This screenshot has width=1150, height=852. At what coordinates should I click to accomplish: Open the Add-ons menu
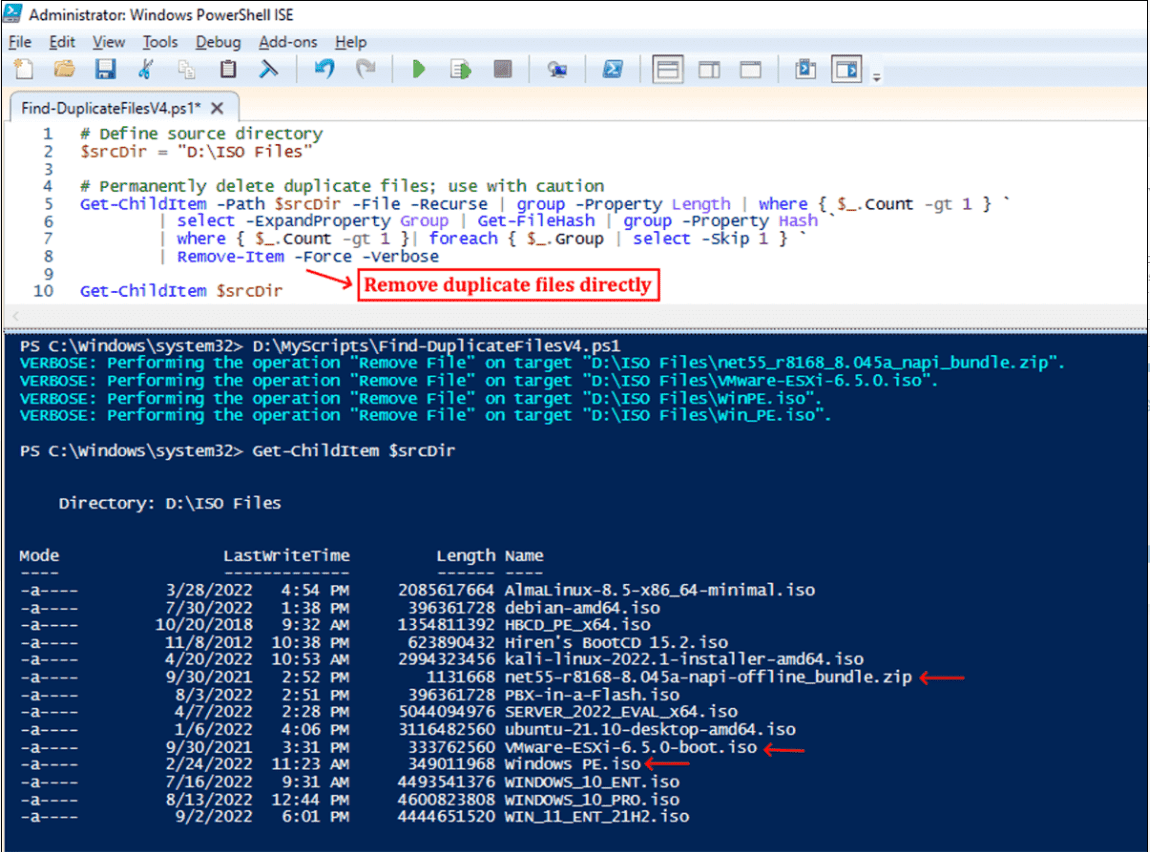pos(288,42)
